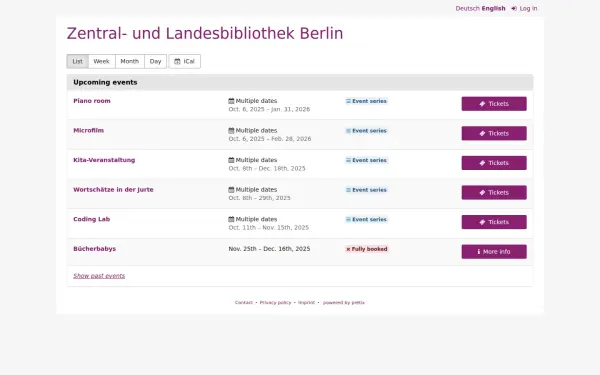Click calendar icon in Coding Lab row
The height and width of the screenshot is (375, 600).
tap(231, 219)
